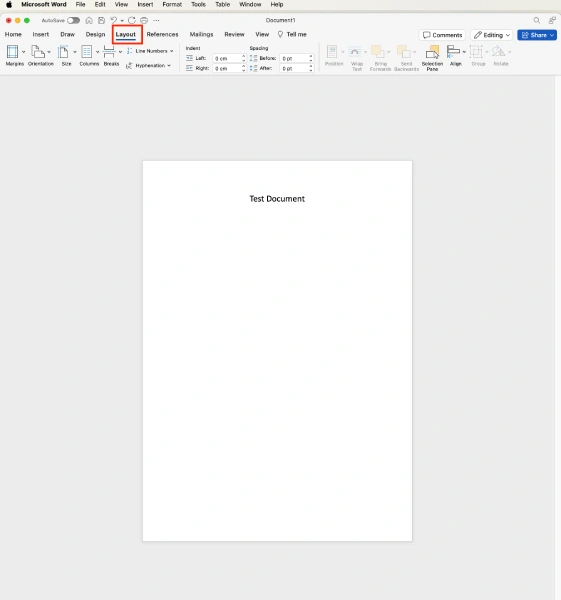Open the Table menu
Screen dimensions: 561x600
coord(222,5)
